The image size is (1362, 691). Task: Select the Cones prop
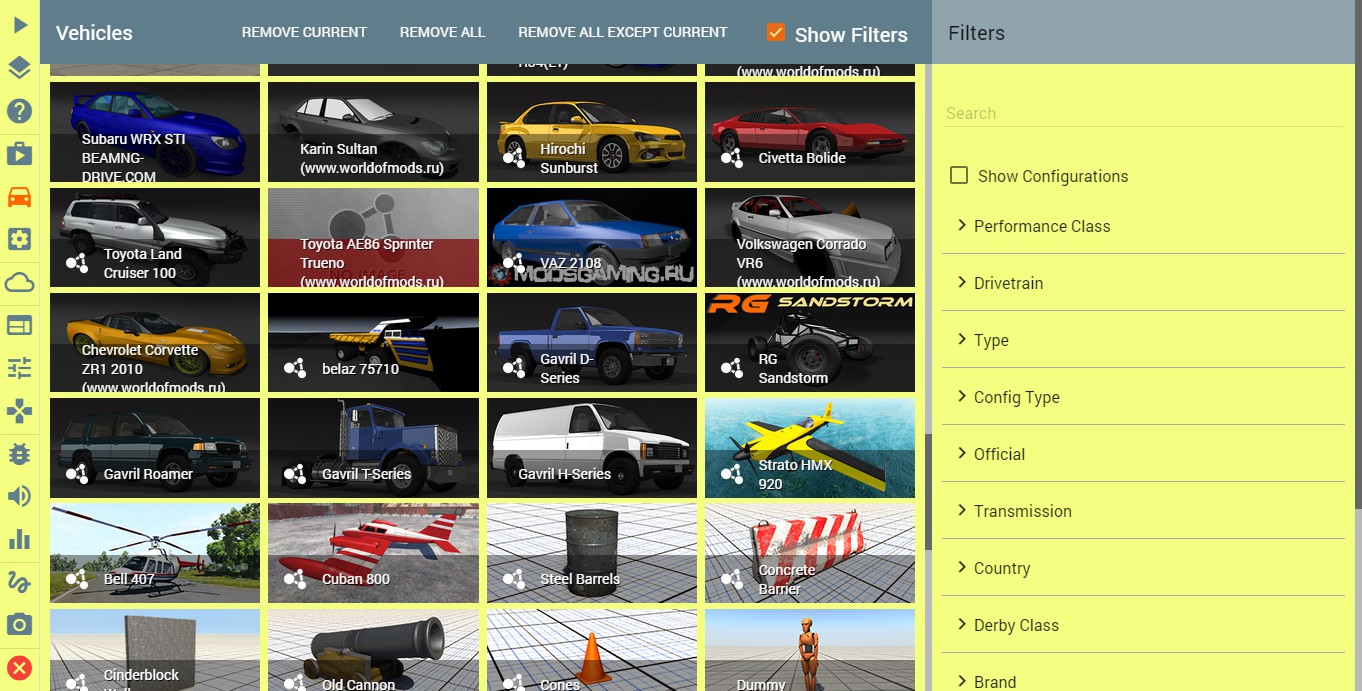pos(592,650)
